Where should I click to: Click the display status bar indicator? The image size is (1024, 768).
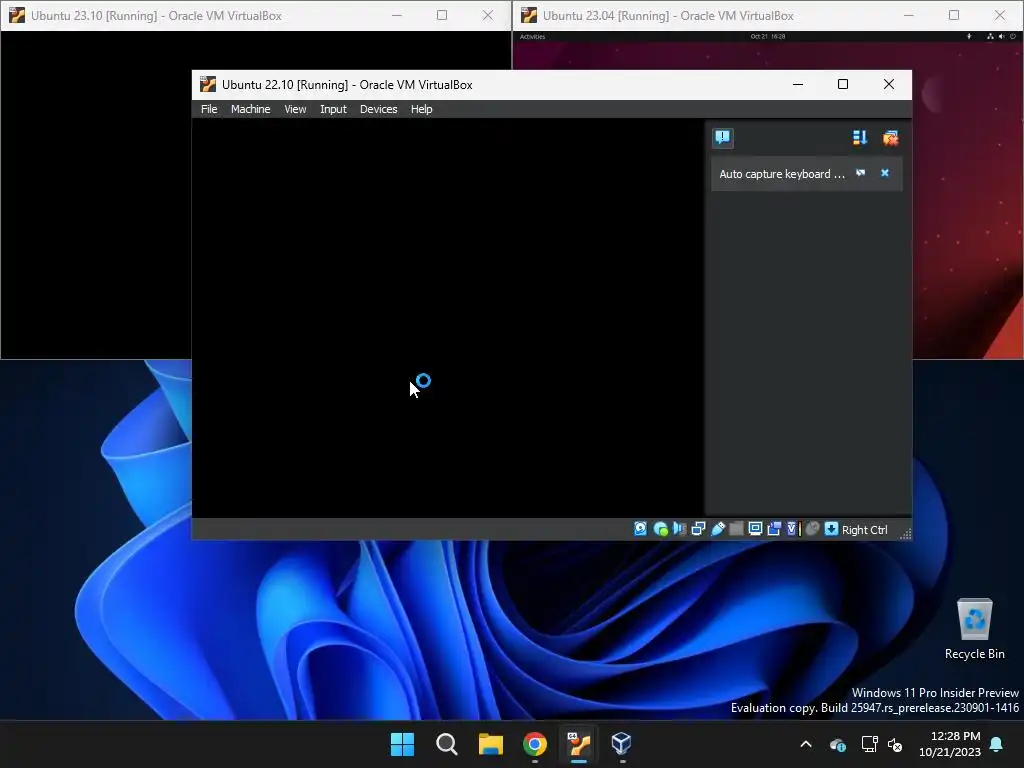coord(755,529)
